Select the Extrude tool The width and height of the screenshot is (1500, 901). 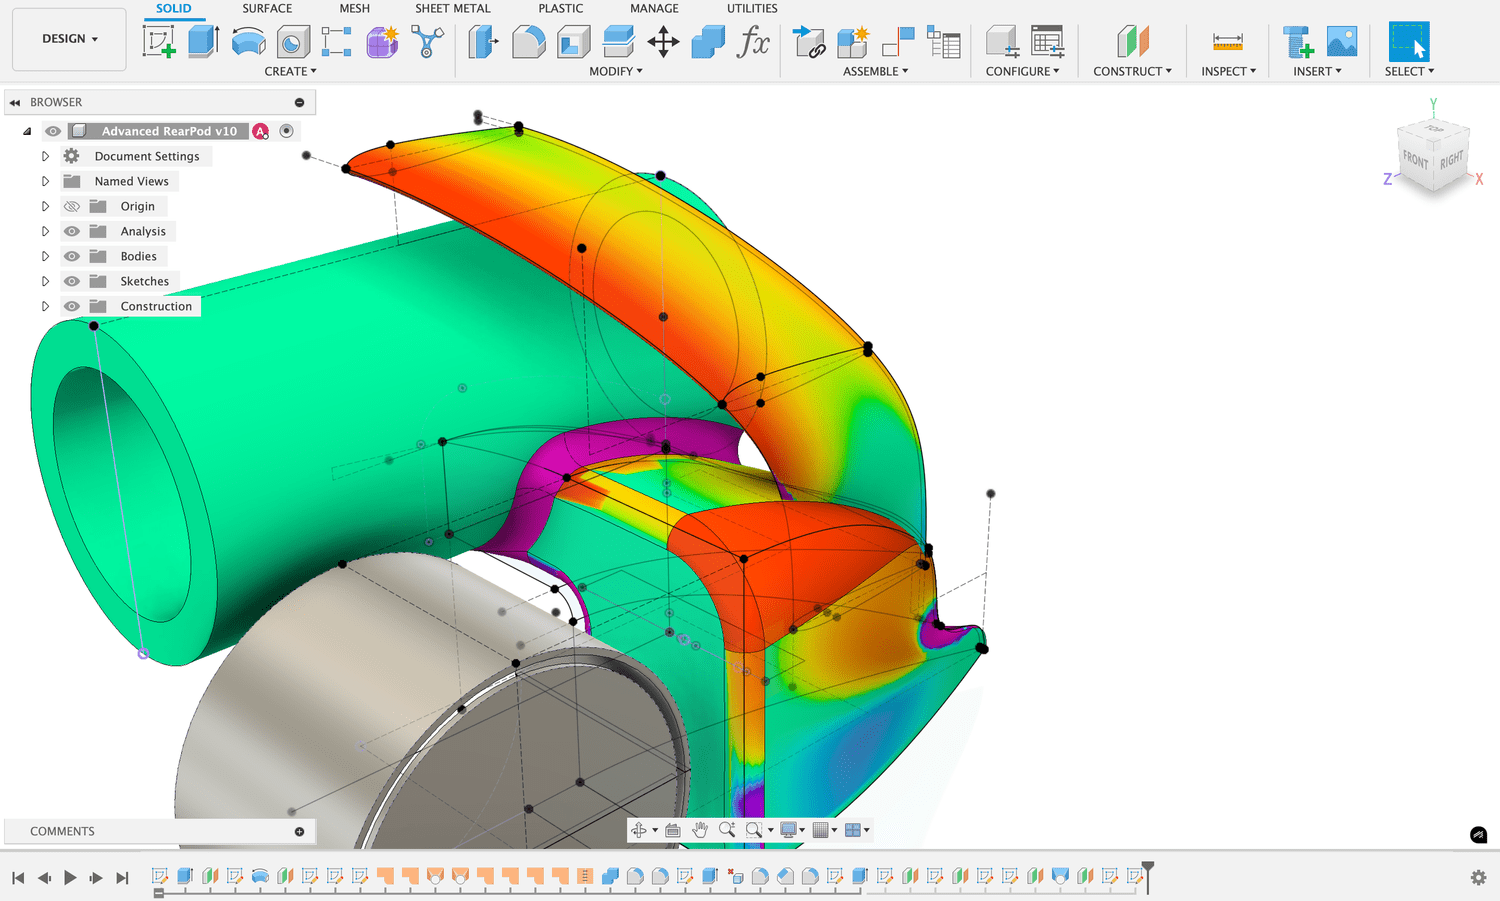pyautogui.click(x=204, y=42)
